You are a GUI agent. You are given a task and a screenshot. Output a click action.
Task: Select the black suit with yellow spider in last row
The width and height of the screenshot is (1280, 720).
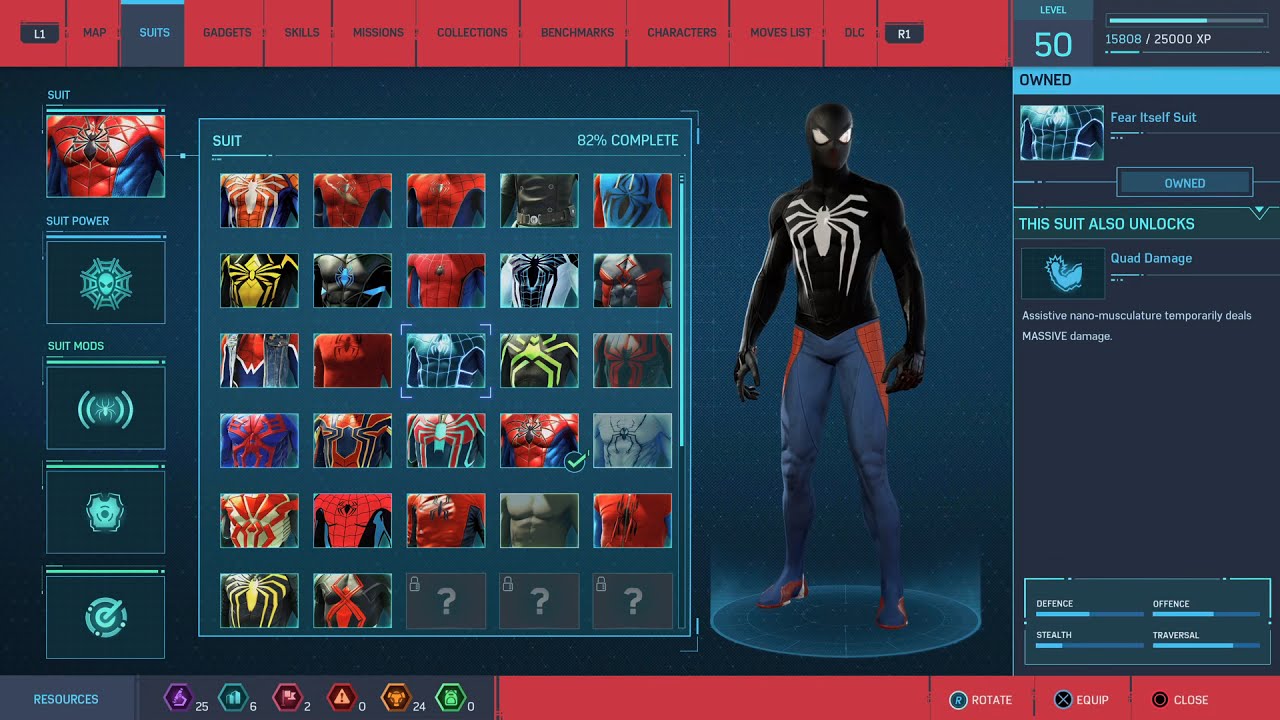(259, 600)
